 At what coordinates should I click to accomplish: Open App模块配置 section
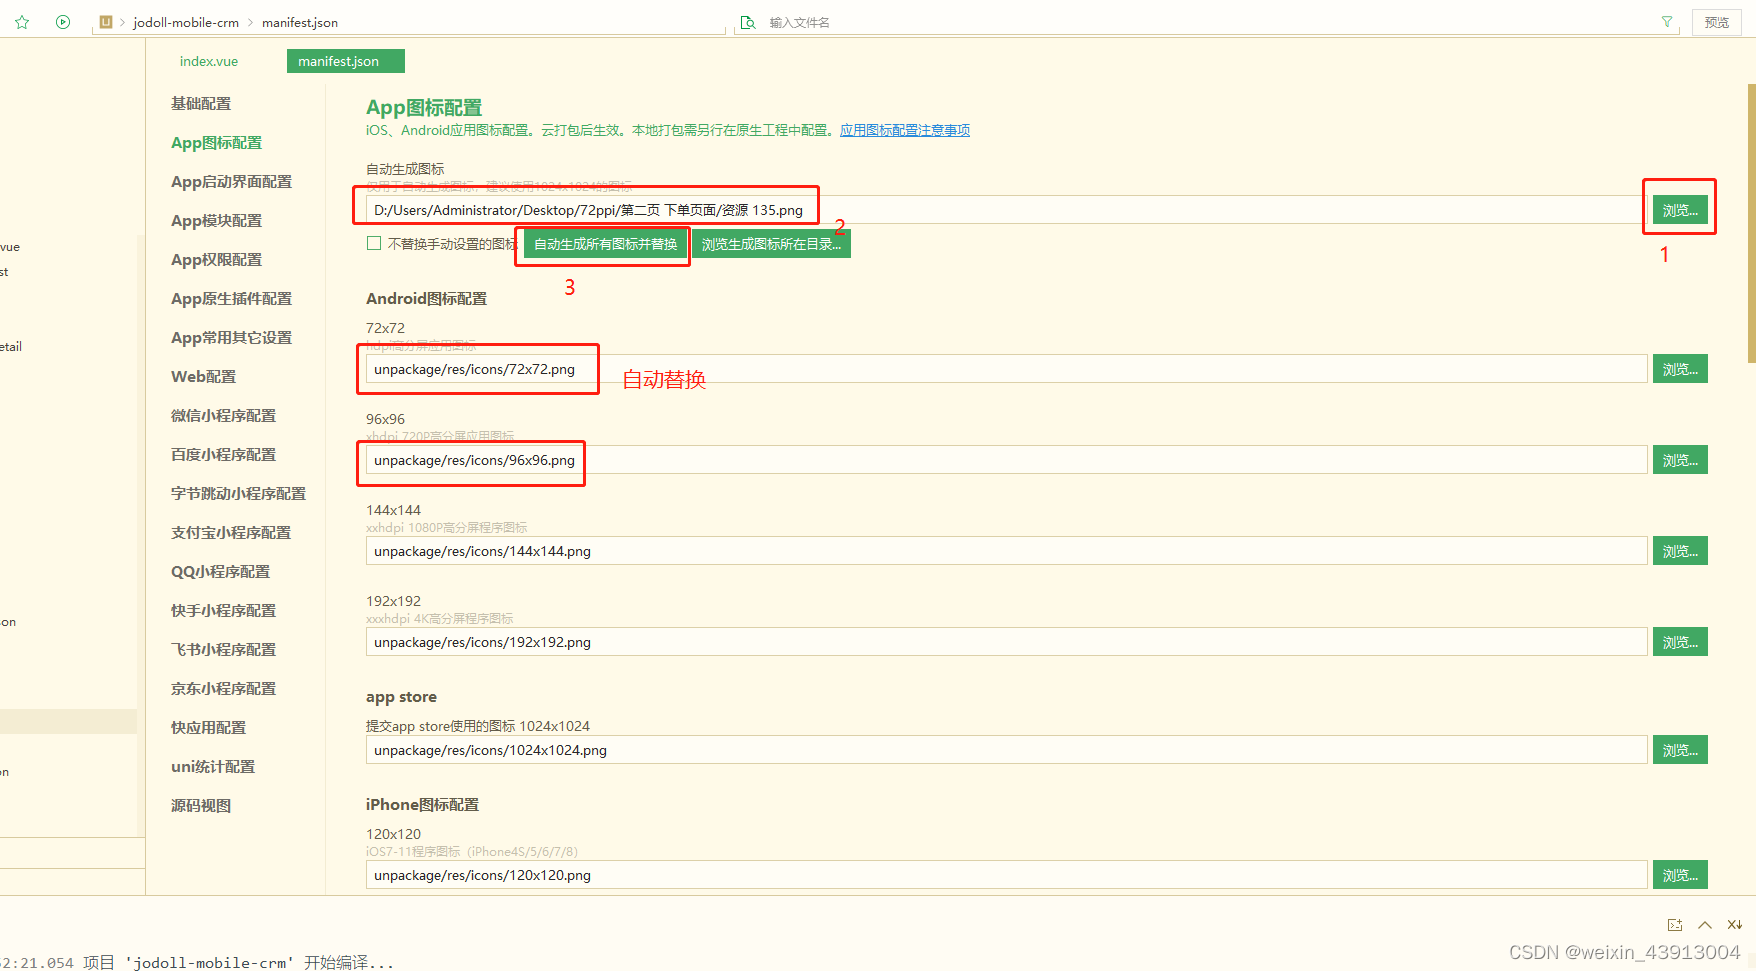click(216, 220)
